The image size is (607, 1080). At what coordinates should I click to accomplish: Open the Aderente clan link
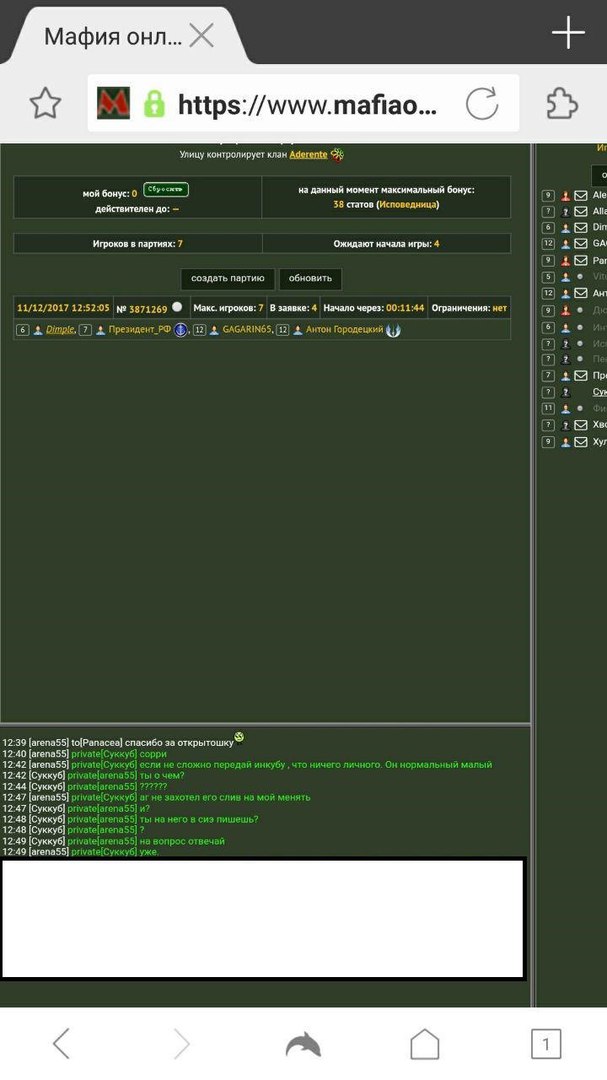point(309,155)
